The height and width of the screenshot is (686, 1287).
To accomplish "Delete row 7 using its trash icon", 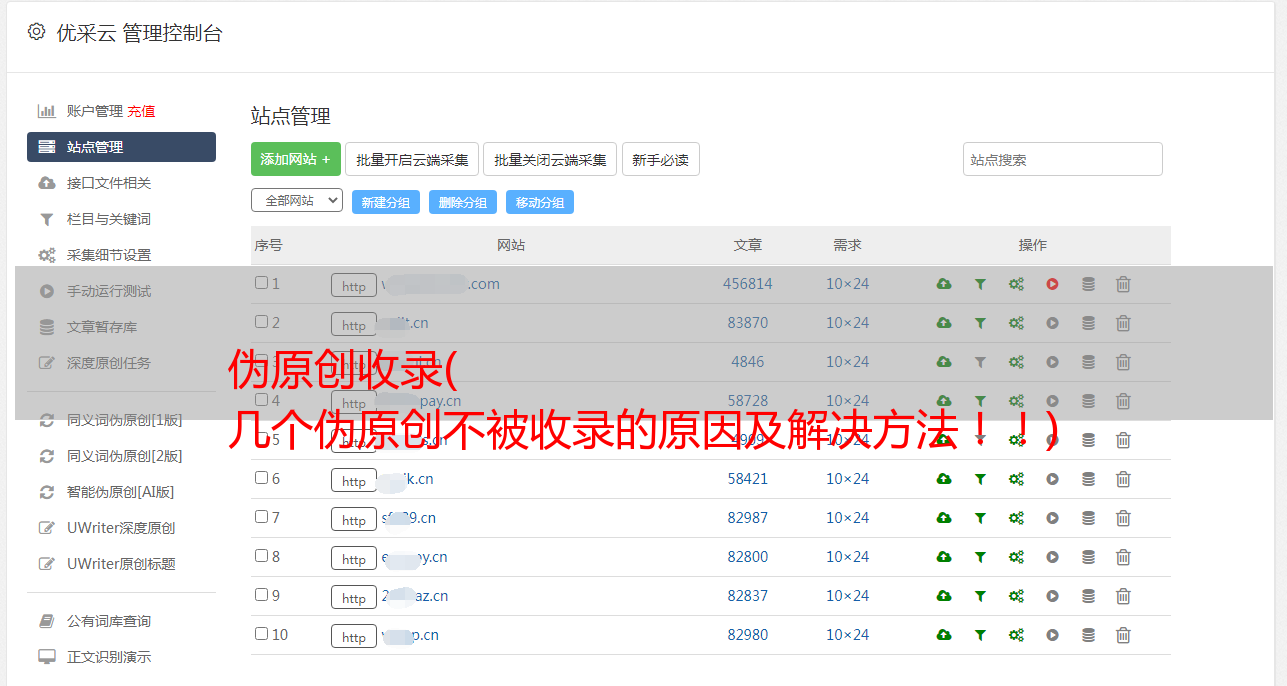I will click(x=1123, y=518).
